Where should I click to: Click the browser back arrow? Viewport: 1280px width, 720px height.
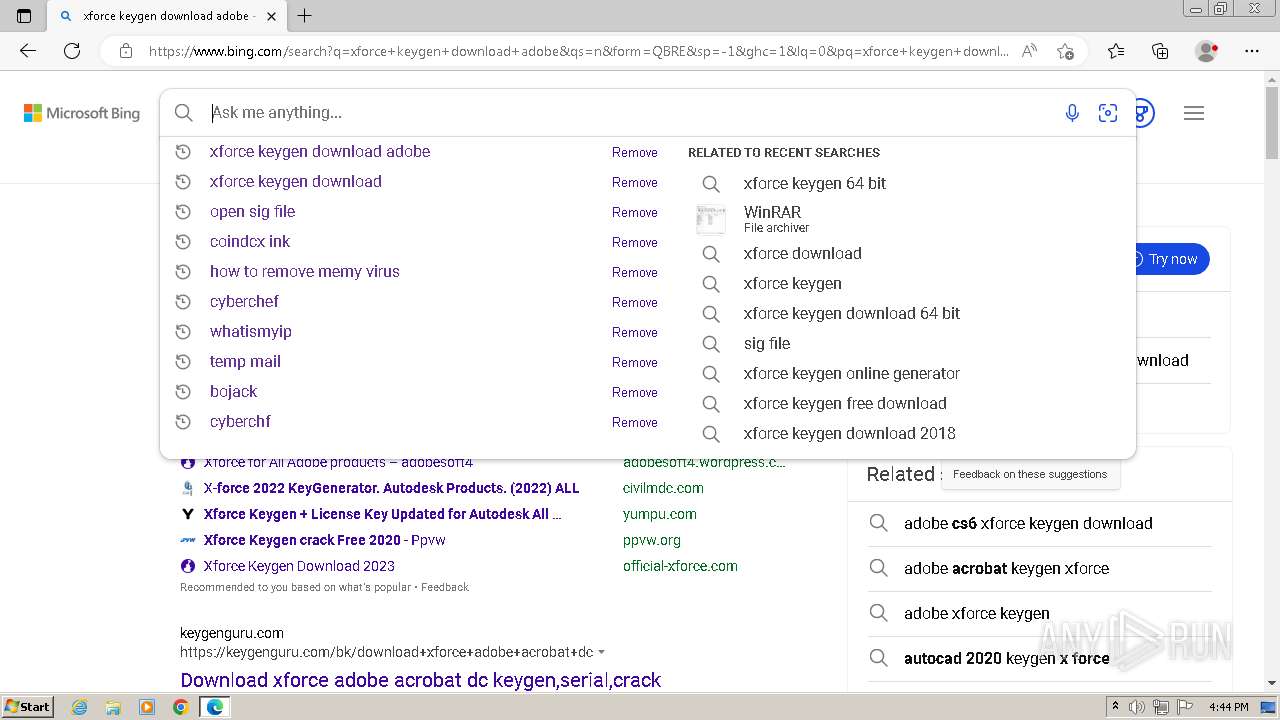[x=28, y=51]
